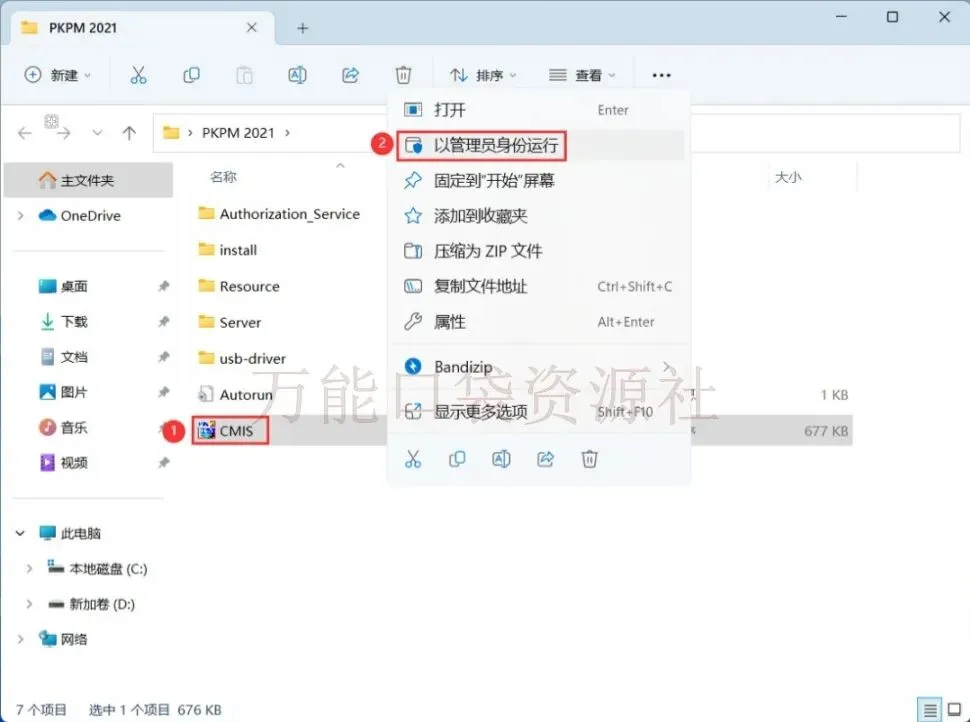The height and width of the screenshot is (722, 970).
Task: Open 视频 in quick access
Action: pyautogui.click(x=63, y=463)
